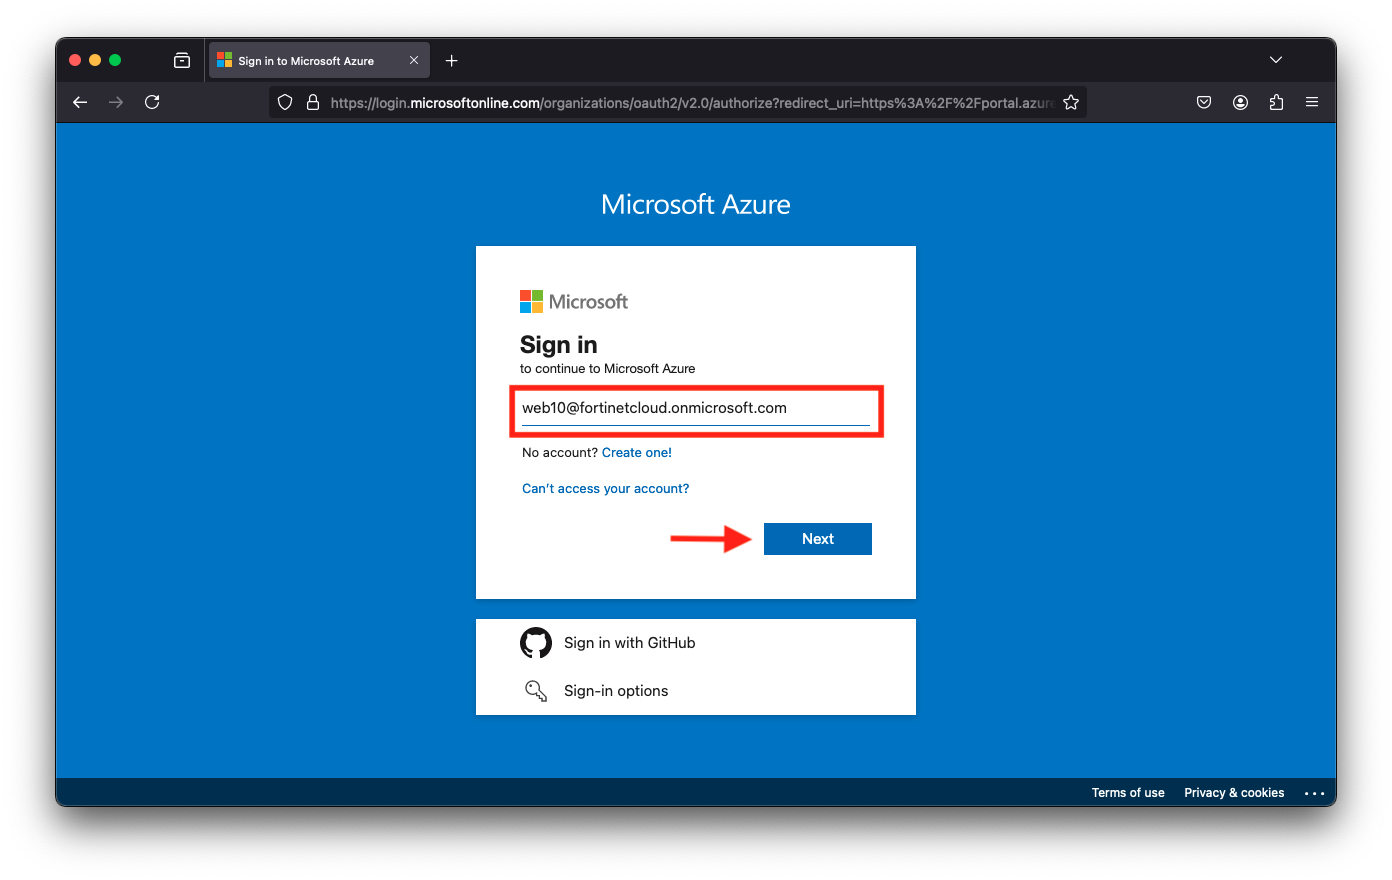Screen dimensions: 1392x880
Task: Click the Next button
Action: pyautogui.click(x=818, y=539)
